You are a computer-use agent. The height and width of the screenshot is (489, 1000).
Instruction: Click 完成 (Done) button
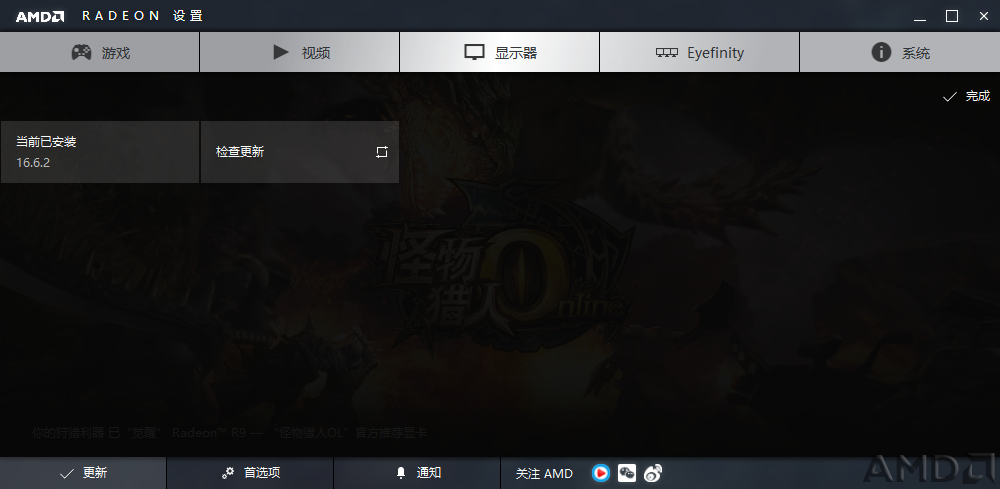point(966,96)
